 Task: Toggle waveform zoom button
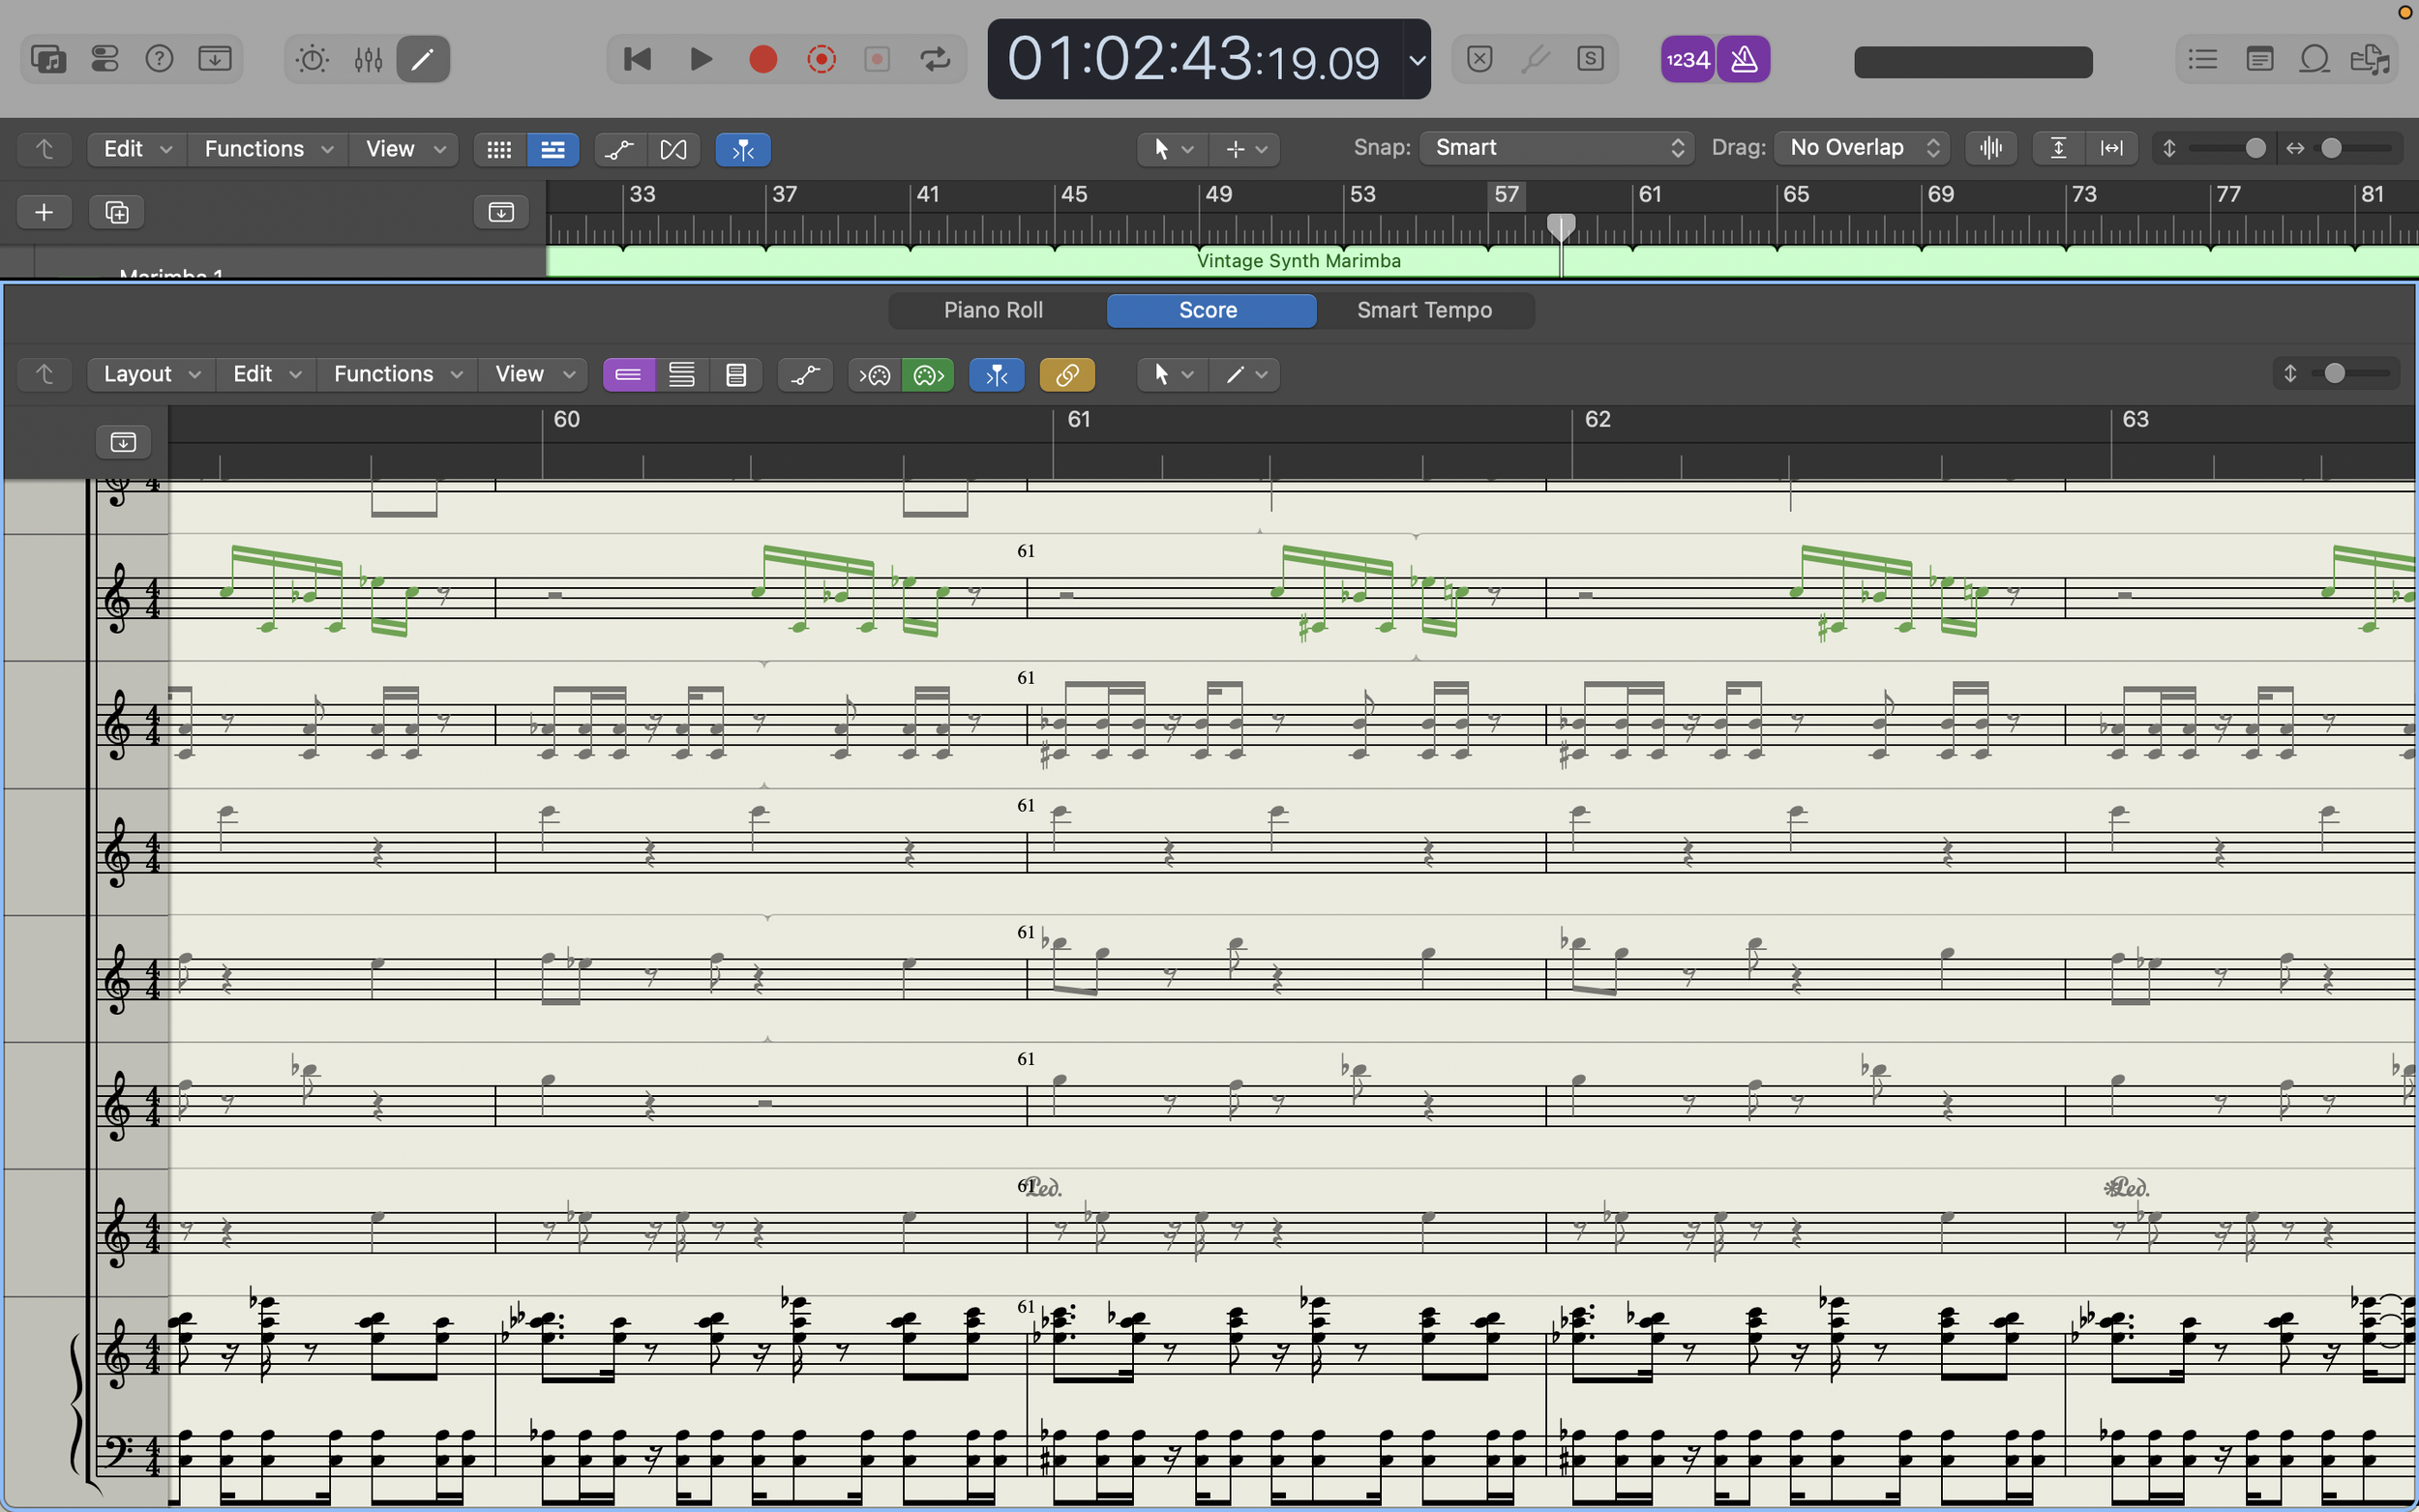coord(1991,148)
